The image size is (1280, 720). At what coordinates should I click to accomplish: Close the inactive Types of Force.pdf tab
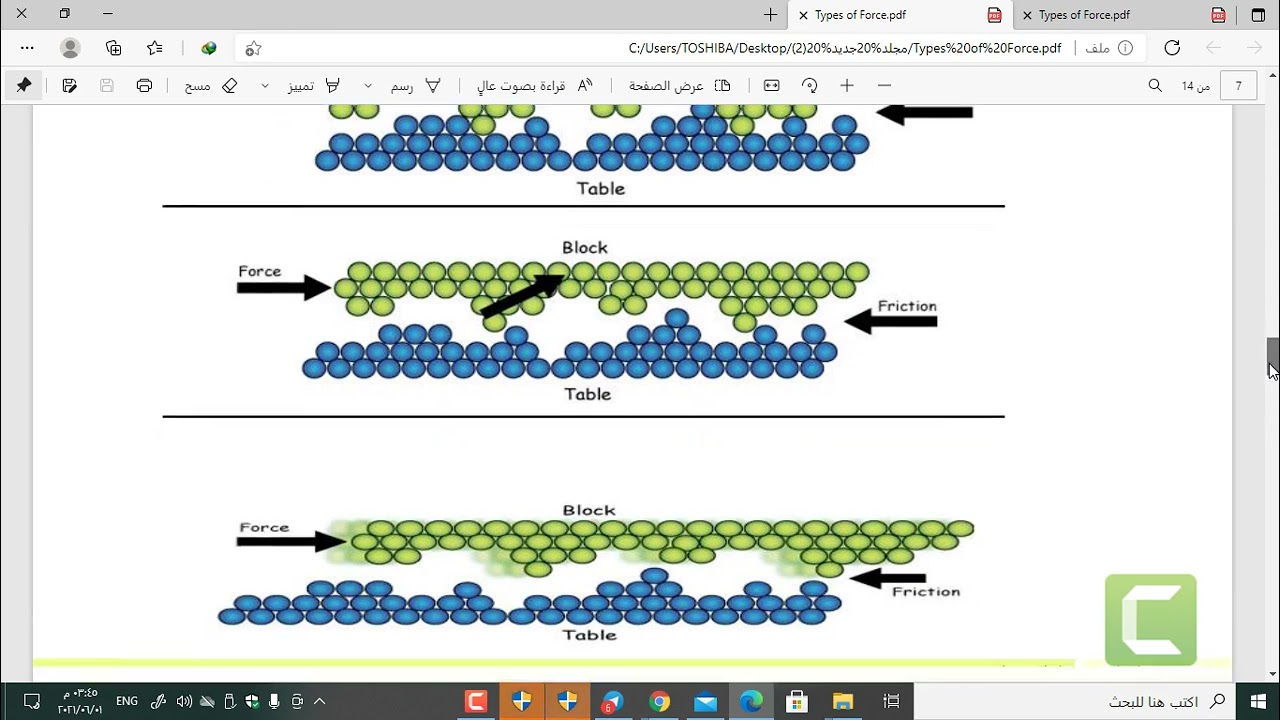1027,15
